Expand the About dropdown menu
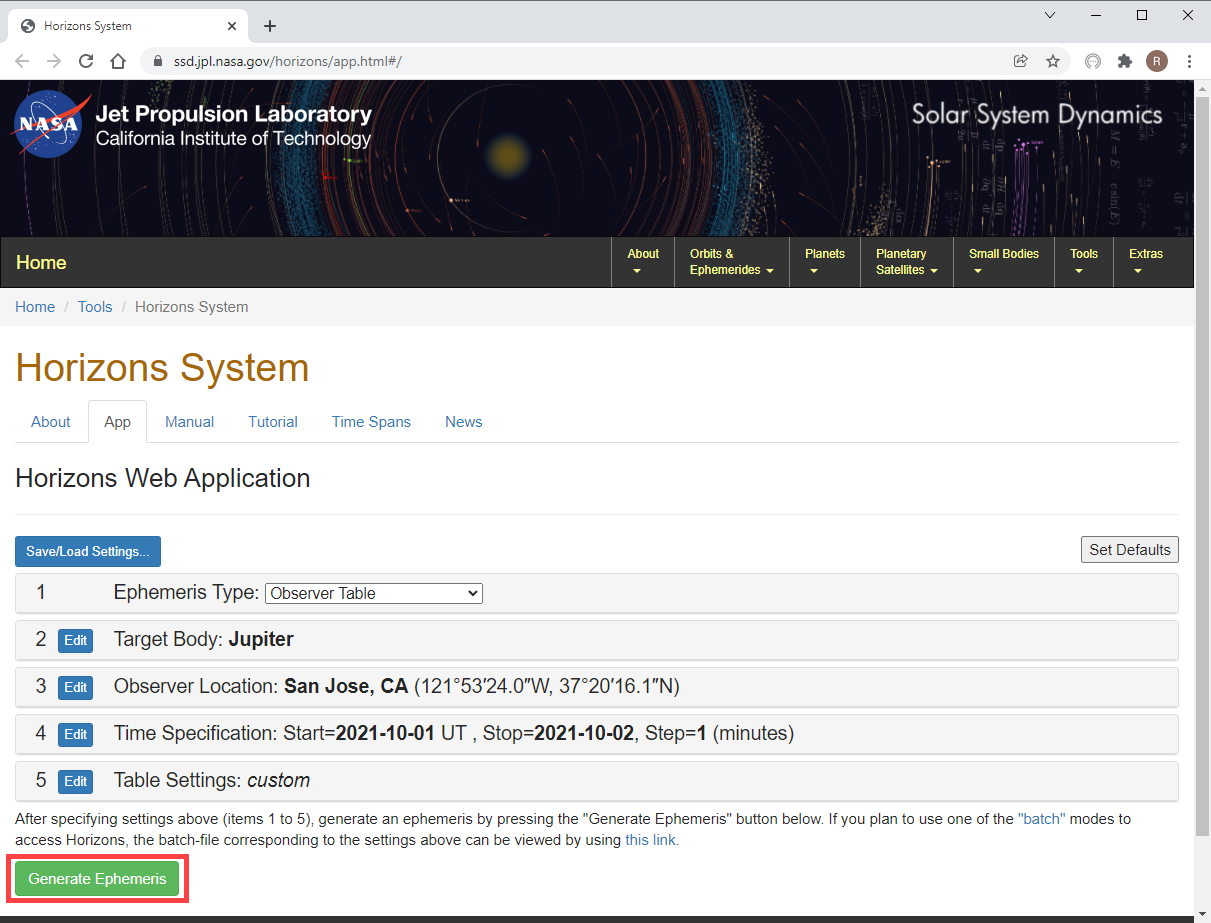The image size is (1211, 923). click(x=643, y=262)
